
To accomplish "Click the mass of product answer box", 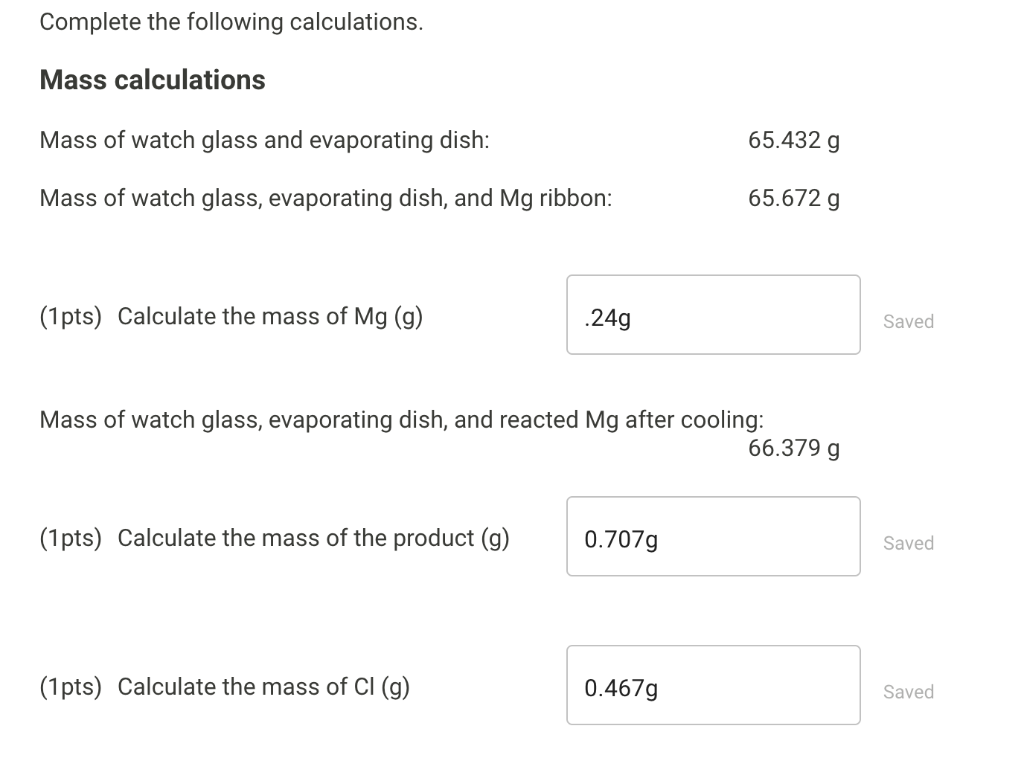I will 713,536.
